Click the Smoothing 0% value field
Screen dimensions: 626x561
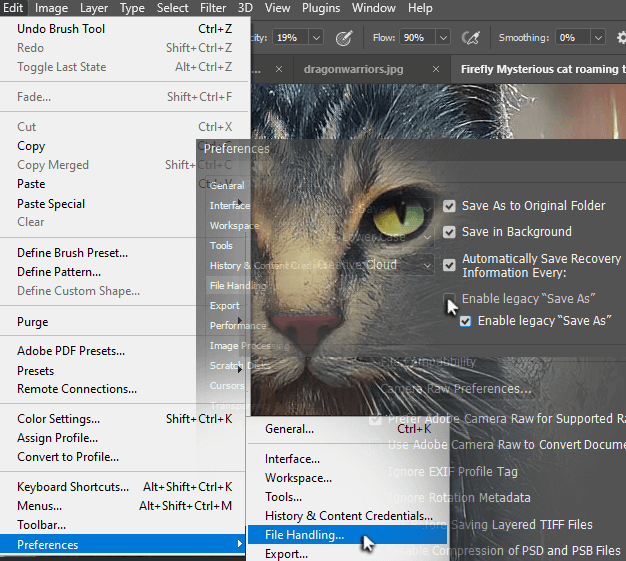click(573, 38)
